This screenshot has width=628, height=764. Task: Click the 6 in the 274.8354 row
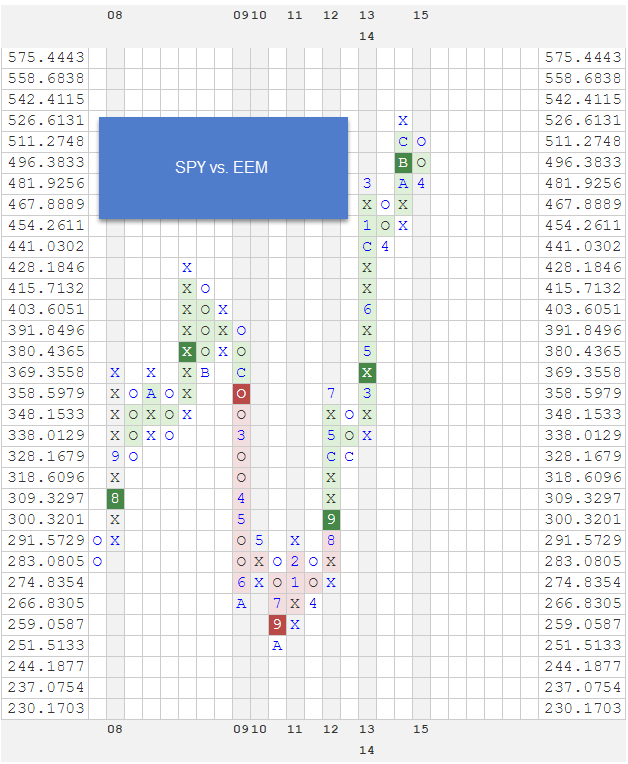pos(241,582)
